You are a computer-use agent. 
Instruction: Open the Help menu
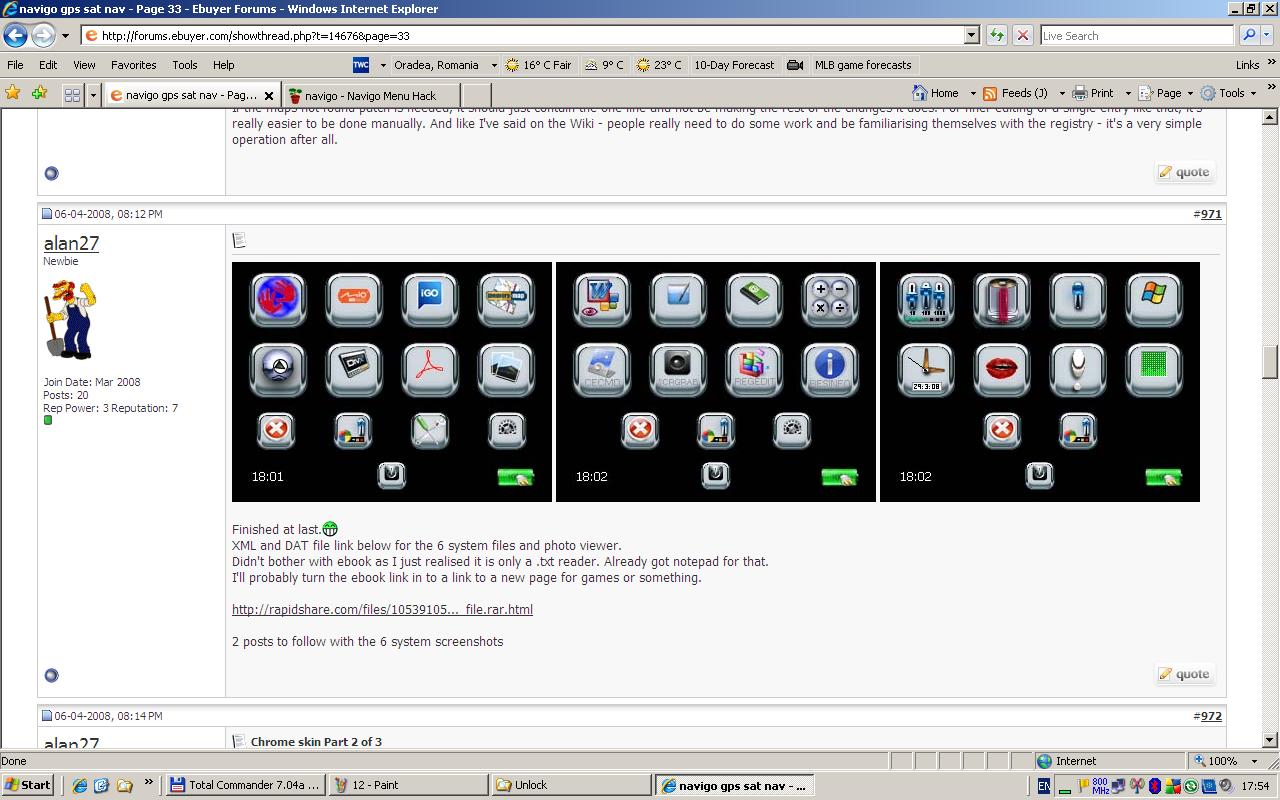(x=224, y=65)
